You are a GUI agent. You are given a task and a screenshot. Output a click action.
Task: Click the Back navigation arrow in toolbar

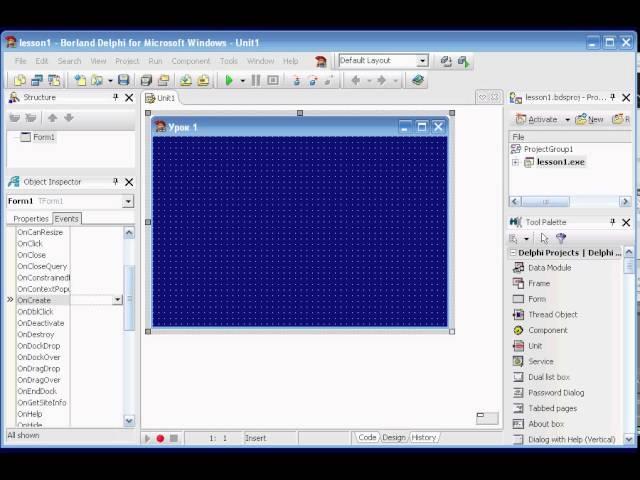(356, 80)
